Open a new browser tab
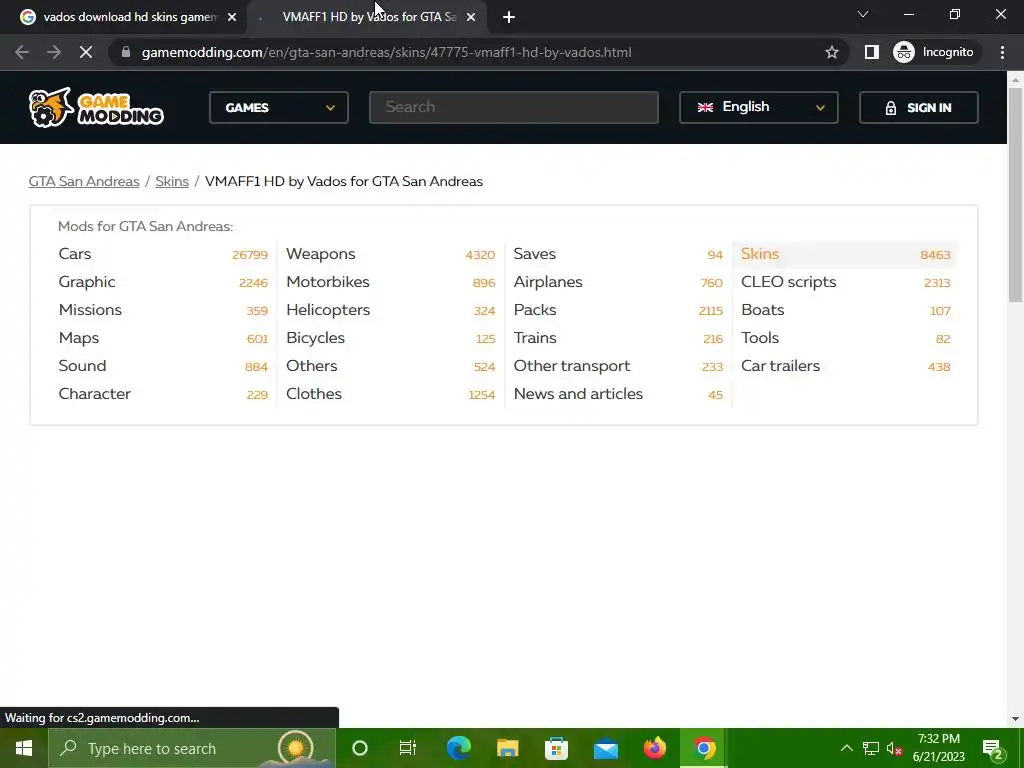The width and height of the screenshot is (1024, 768). coord(509,17)
